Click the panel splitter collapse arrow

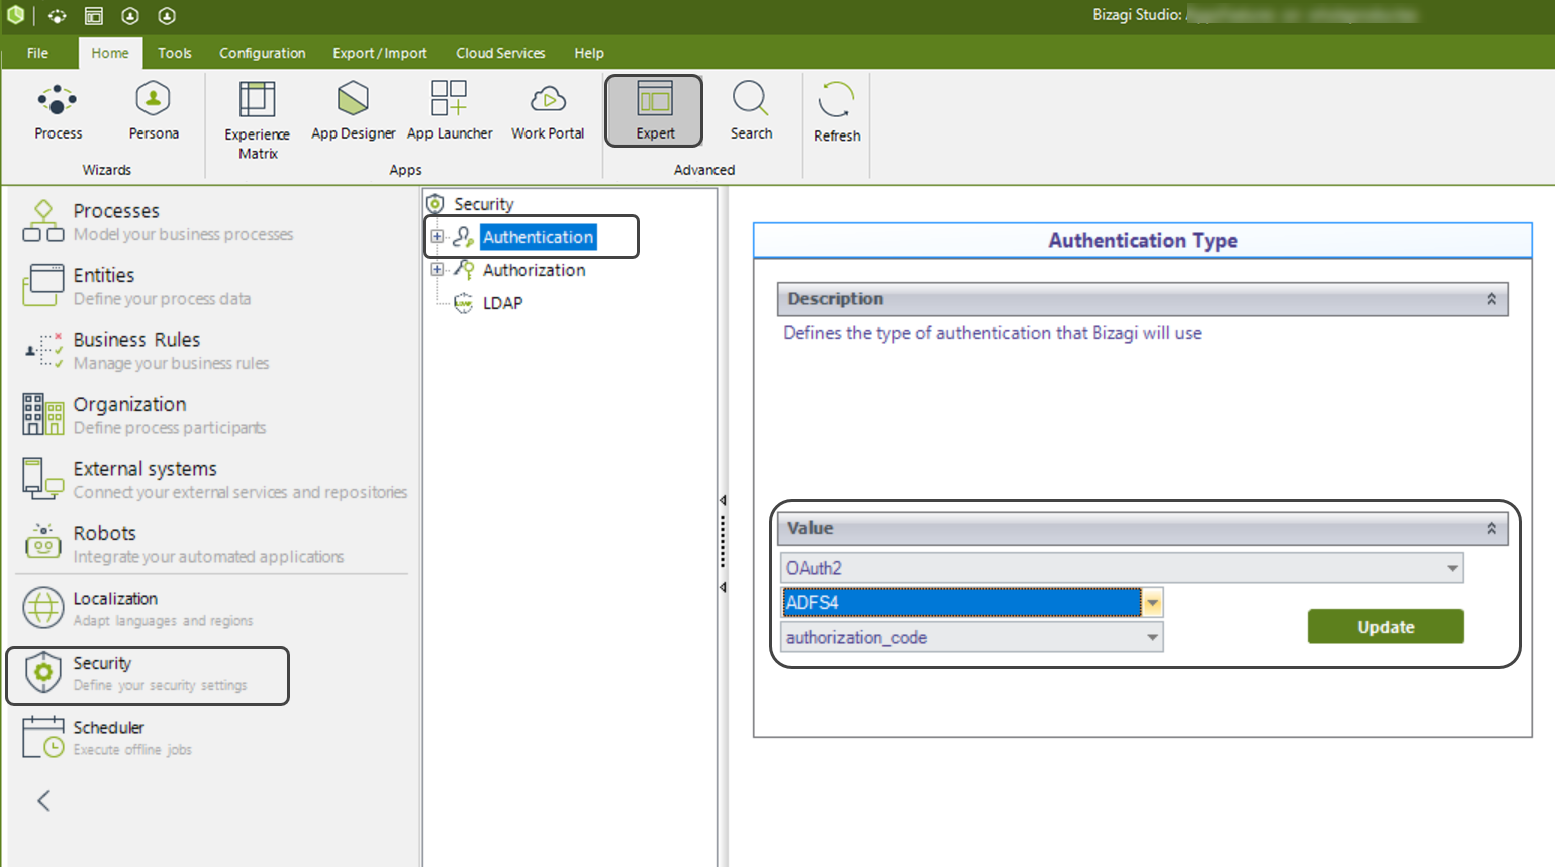723,500
